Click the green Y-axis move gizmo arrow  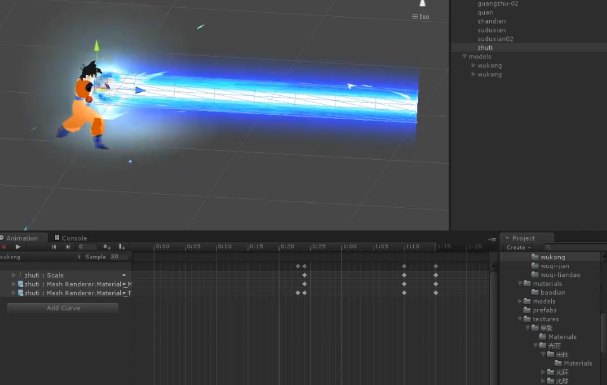96,46
